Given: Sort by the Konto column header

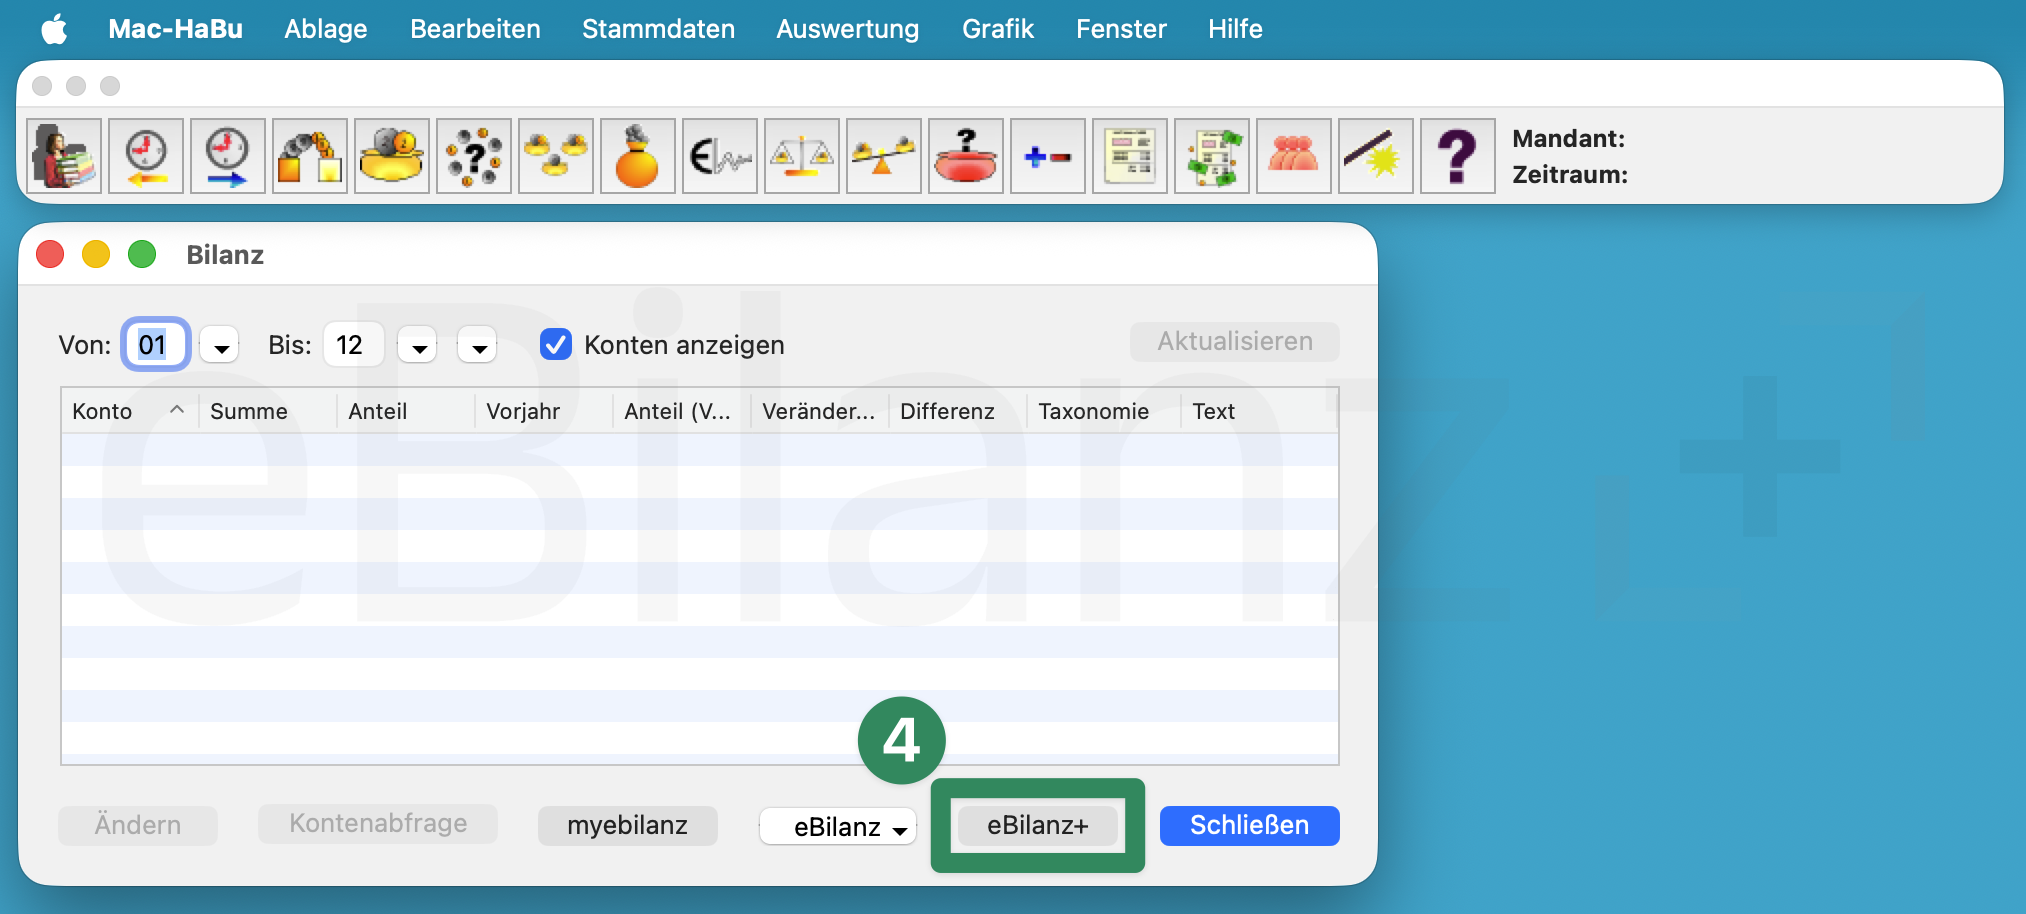Looking at the screenshot, I should 130,411.
